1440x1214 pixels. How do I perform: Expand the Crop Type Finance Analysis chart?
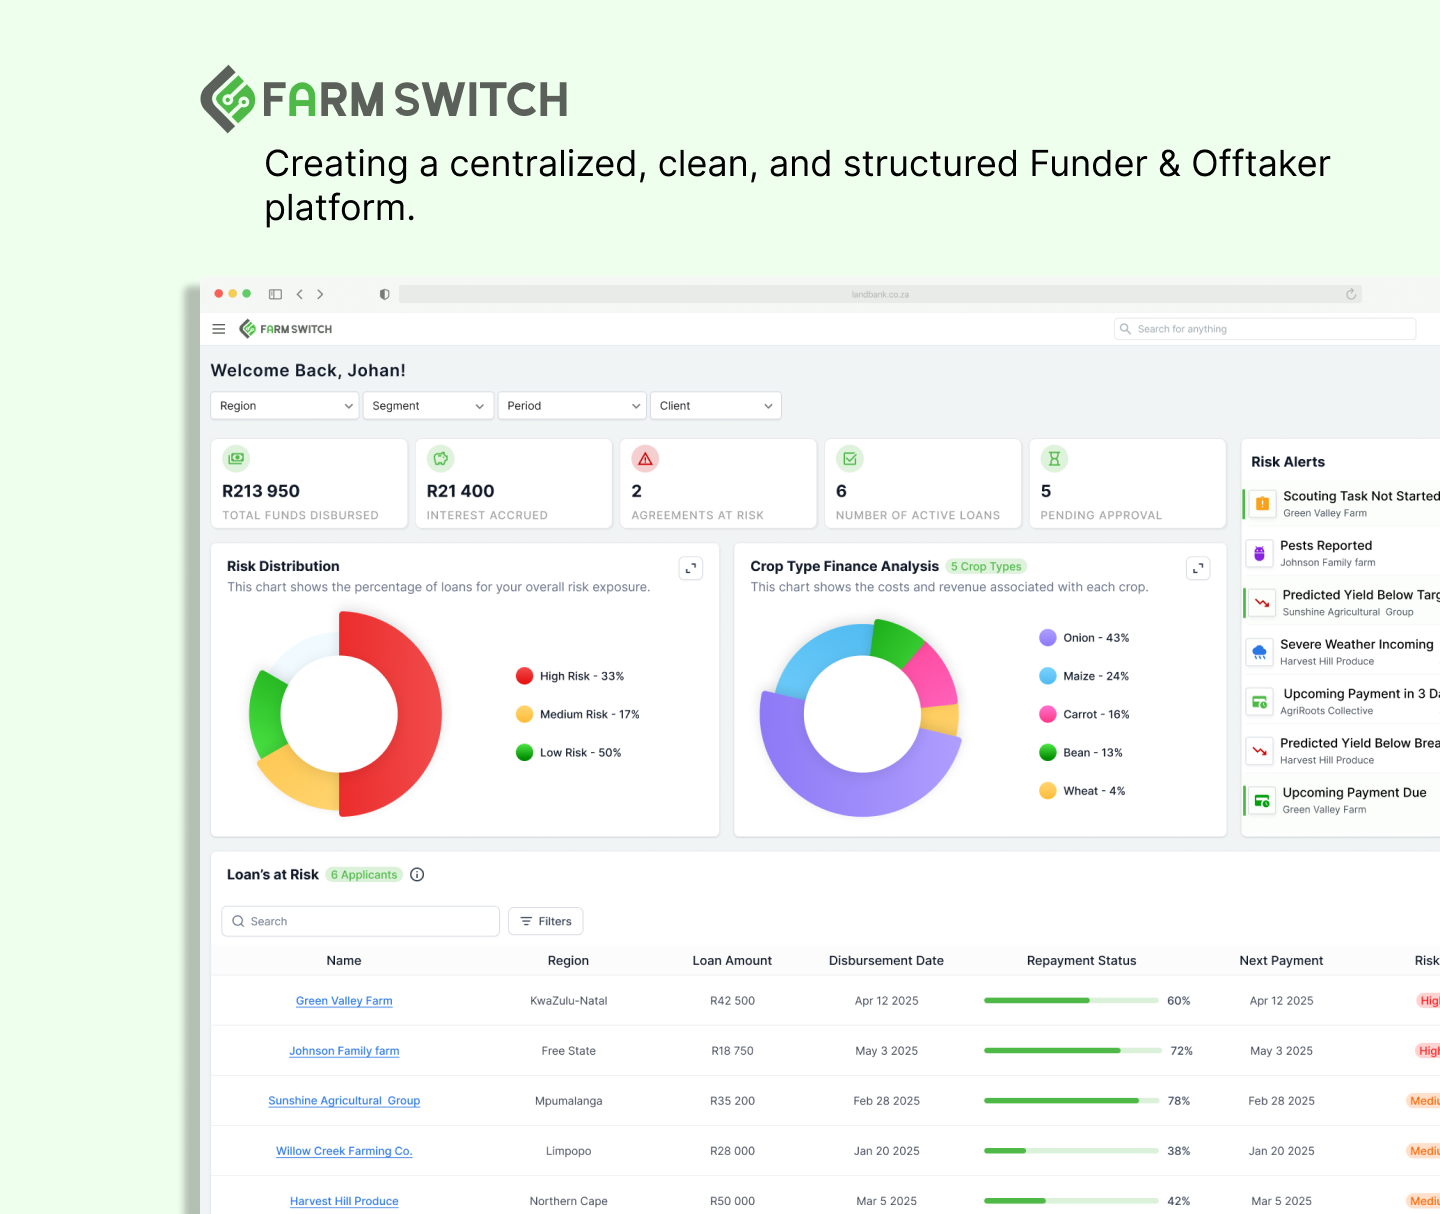(1198, 568)
